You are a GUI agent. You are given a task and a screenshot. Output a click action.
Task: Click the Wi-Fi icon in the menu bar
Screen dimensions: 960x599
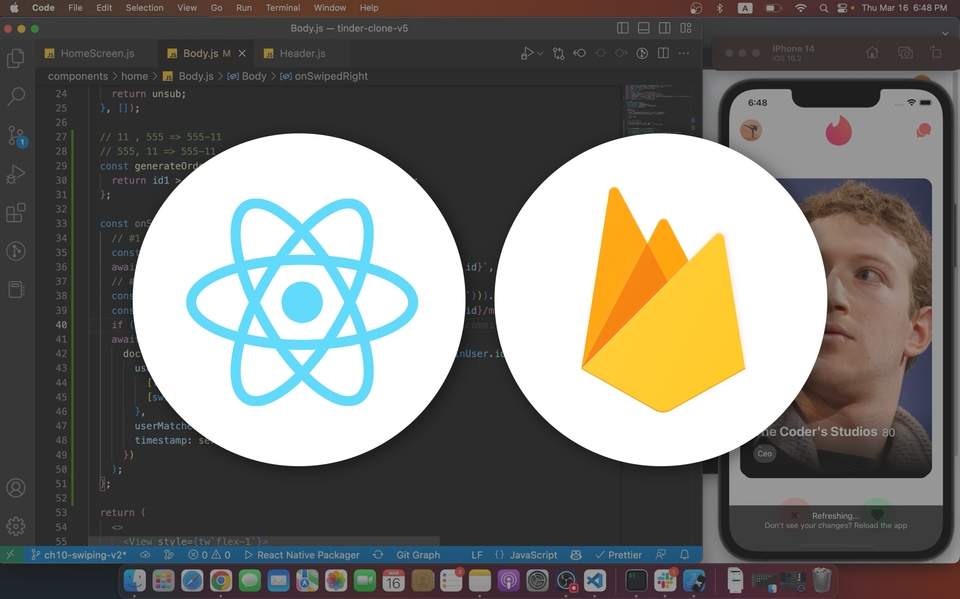pos(800,8)
